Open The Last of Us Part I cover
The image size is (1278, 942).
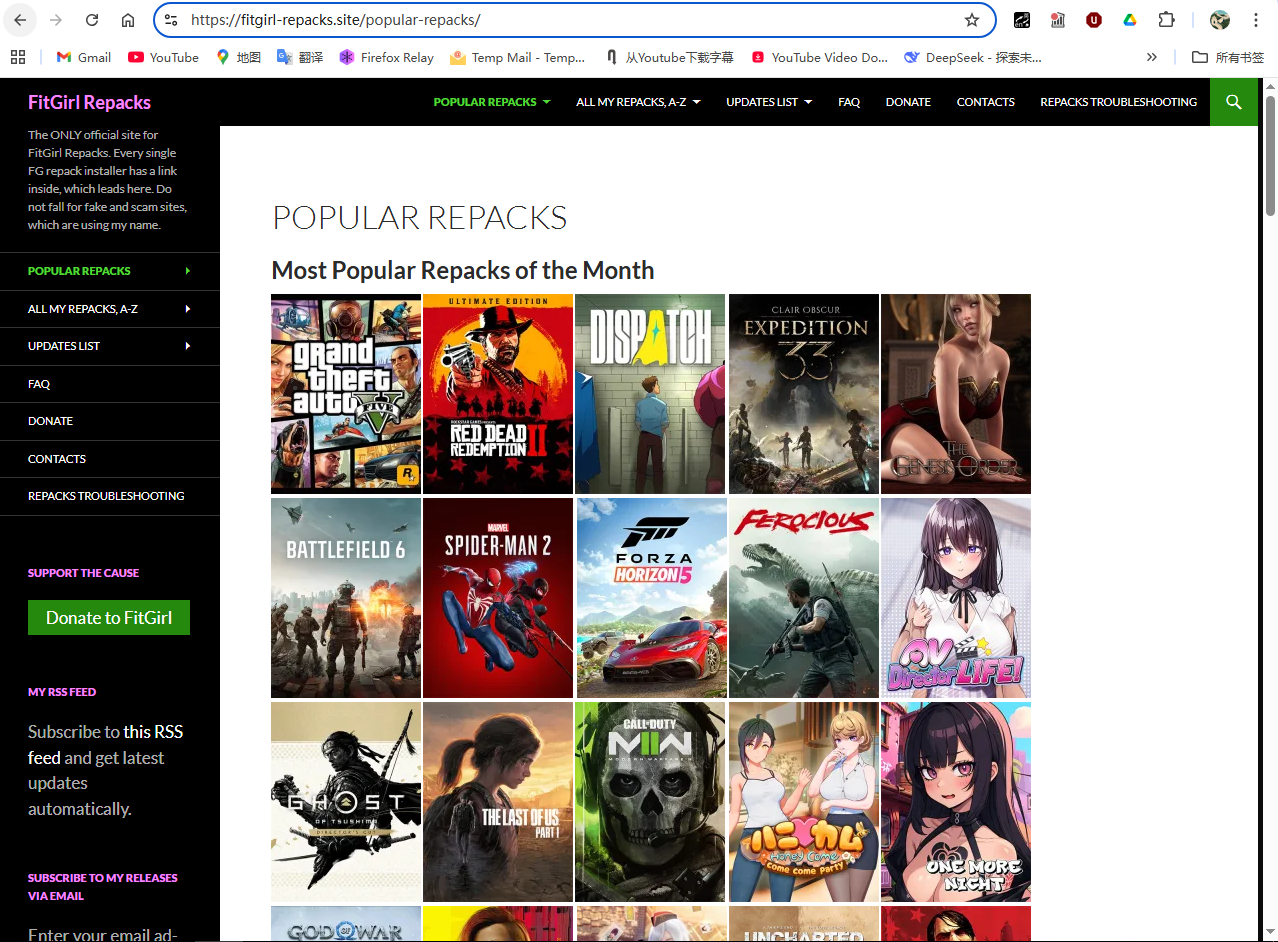tap(498, 802)
